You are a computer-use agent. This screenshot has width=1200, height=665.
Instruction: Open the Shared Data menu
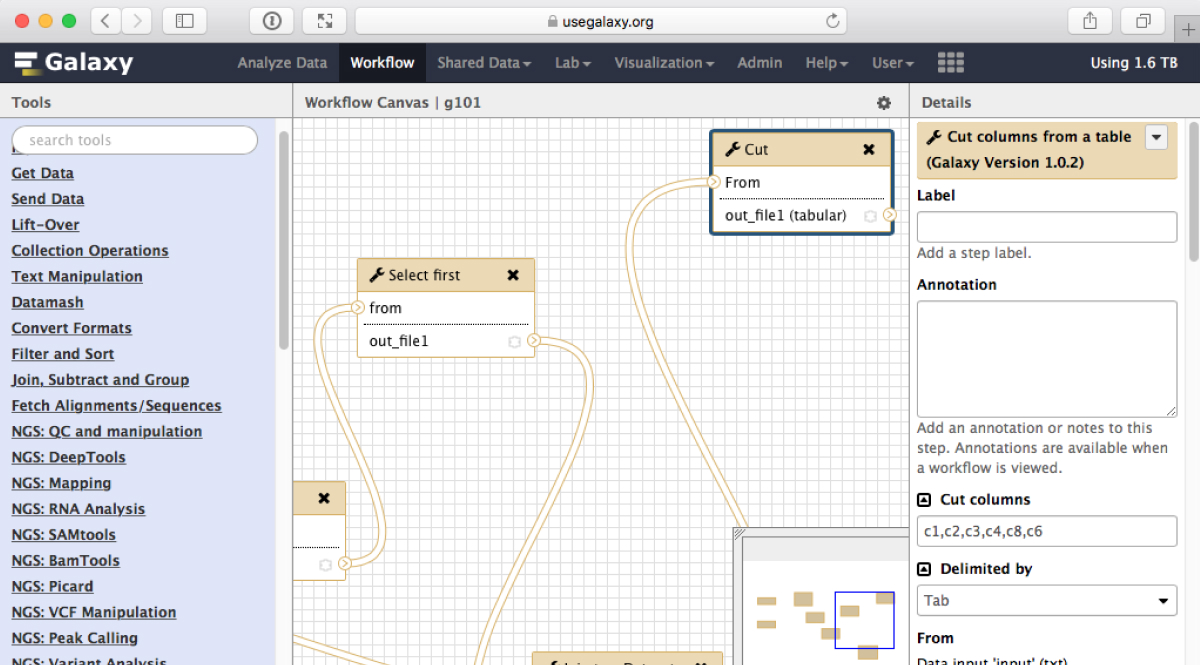pyautogui.click(x=484, y=63)
